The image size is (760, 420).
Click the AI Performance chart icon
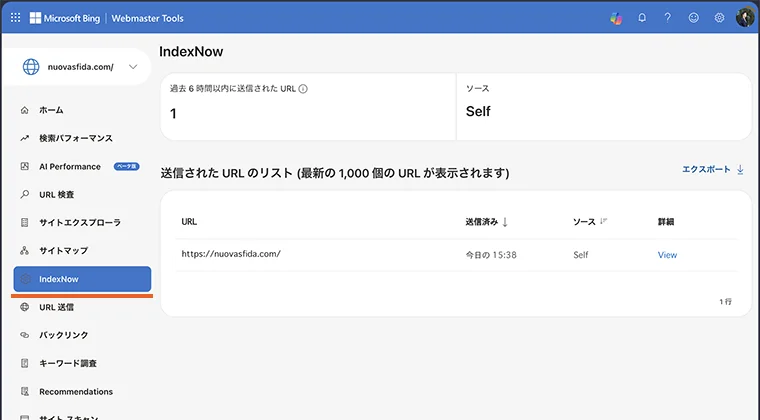point(25,166)
